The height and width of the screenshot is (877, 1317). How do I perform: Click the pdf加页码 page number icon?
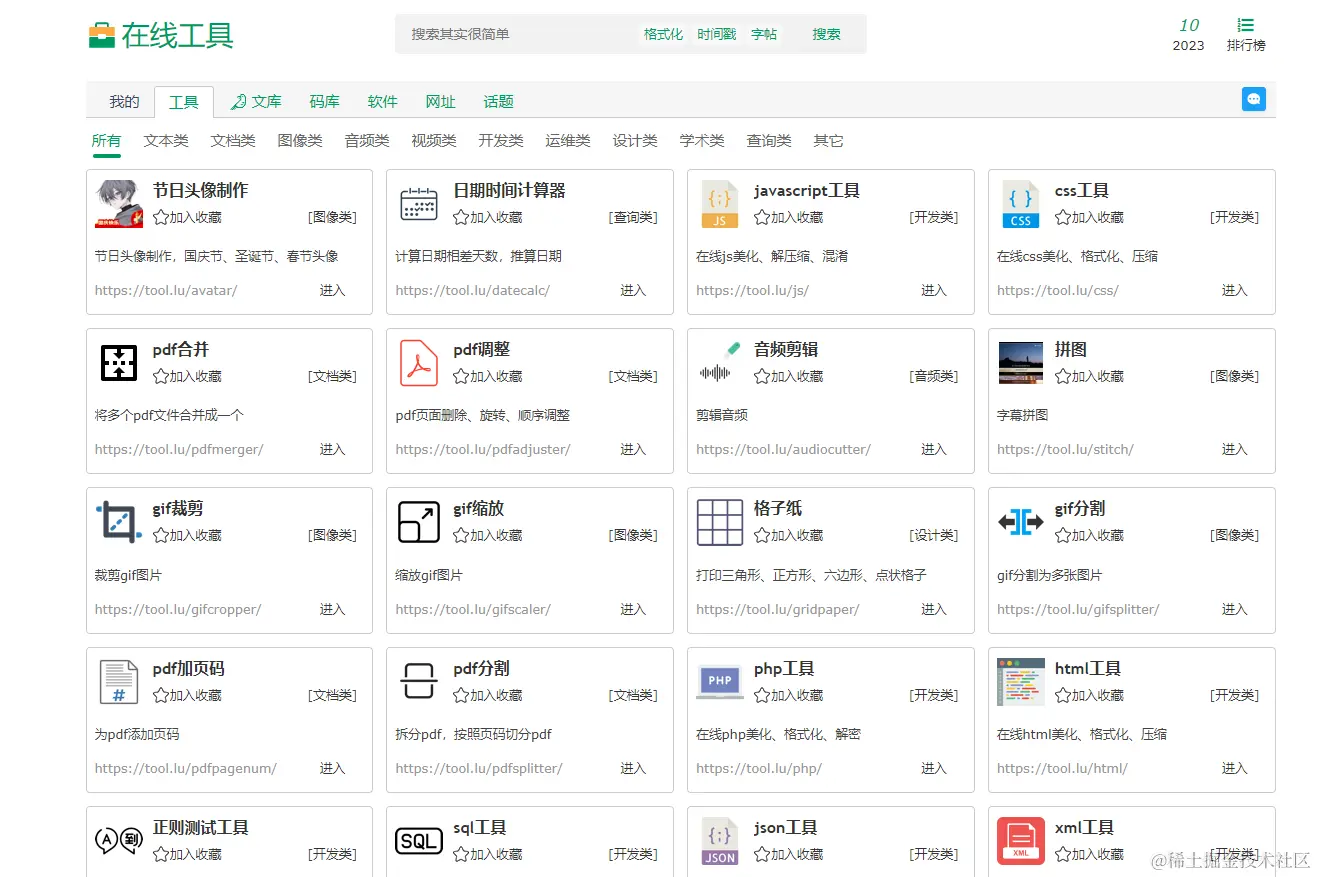(119, 681)
